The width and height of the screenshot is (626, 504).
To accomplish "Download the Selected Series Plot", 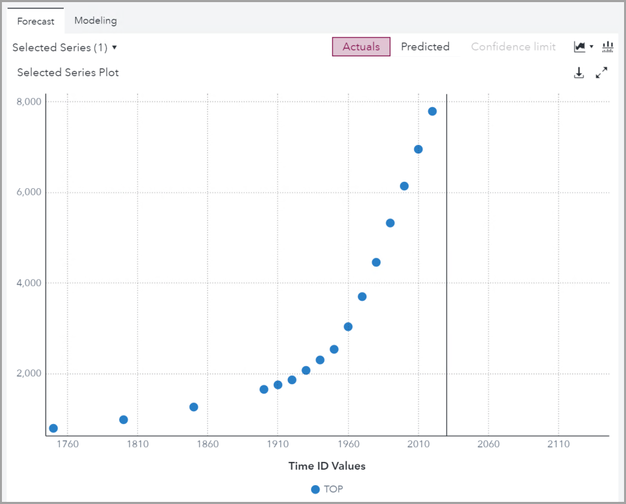I will click(579, 73).
